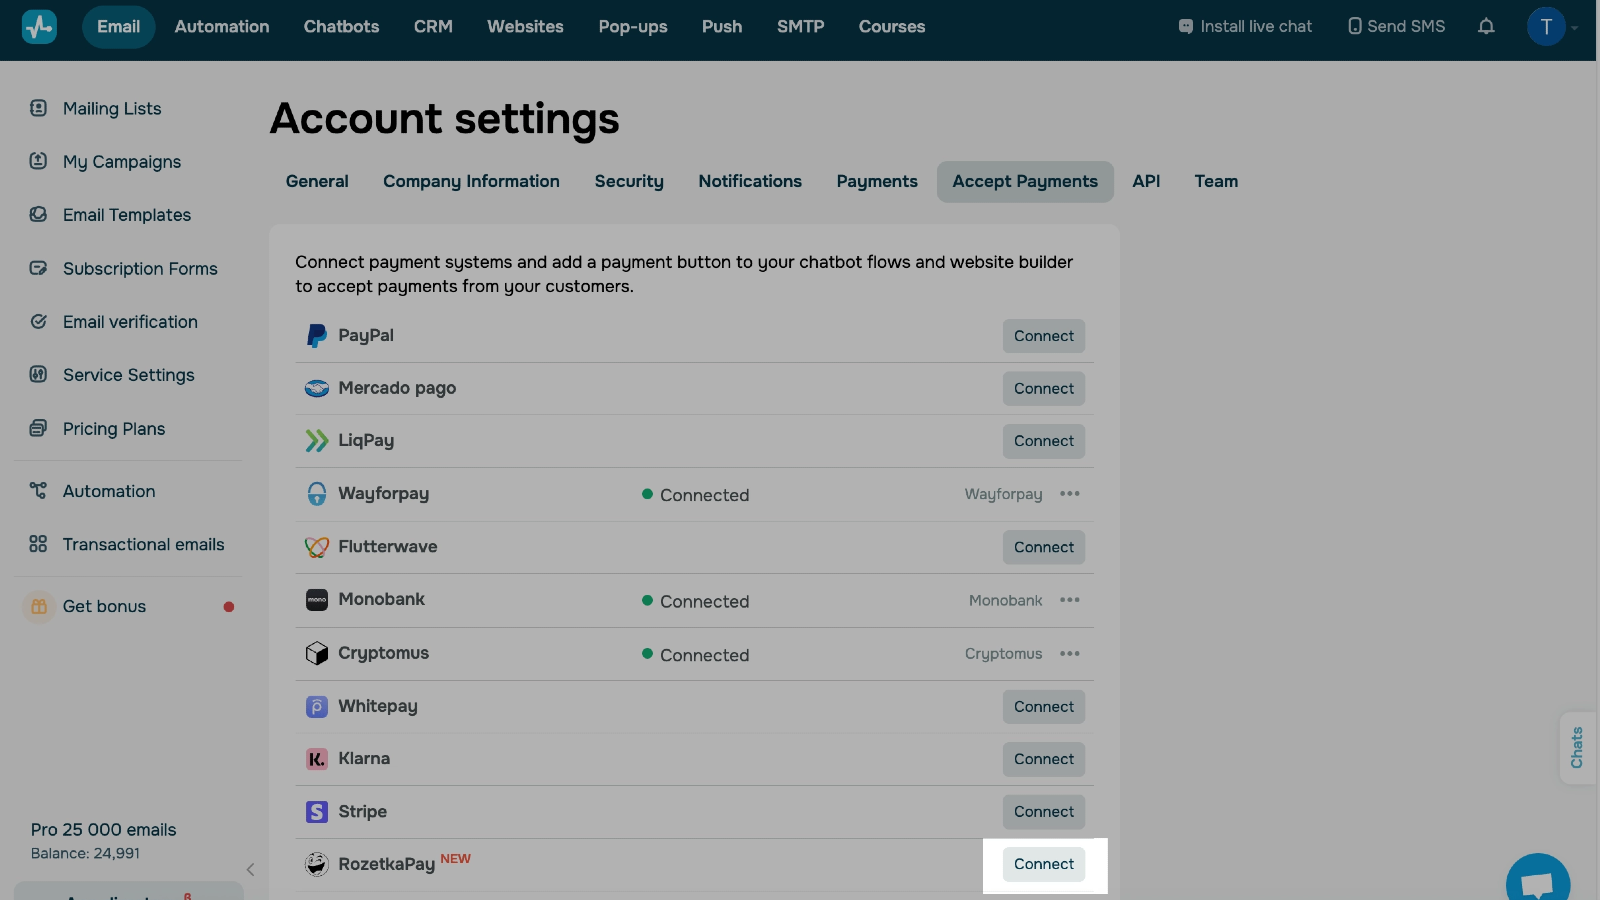This screenshot has width=1600, height=900.
Task: Open the Chats side panel tab
Action: point(1577,747)
